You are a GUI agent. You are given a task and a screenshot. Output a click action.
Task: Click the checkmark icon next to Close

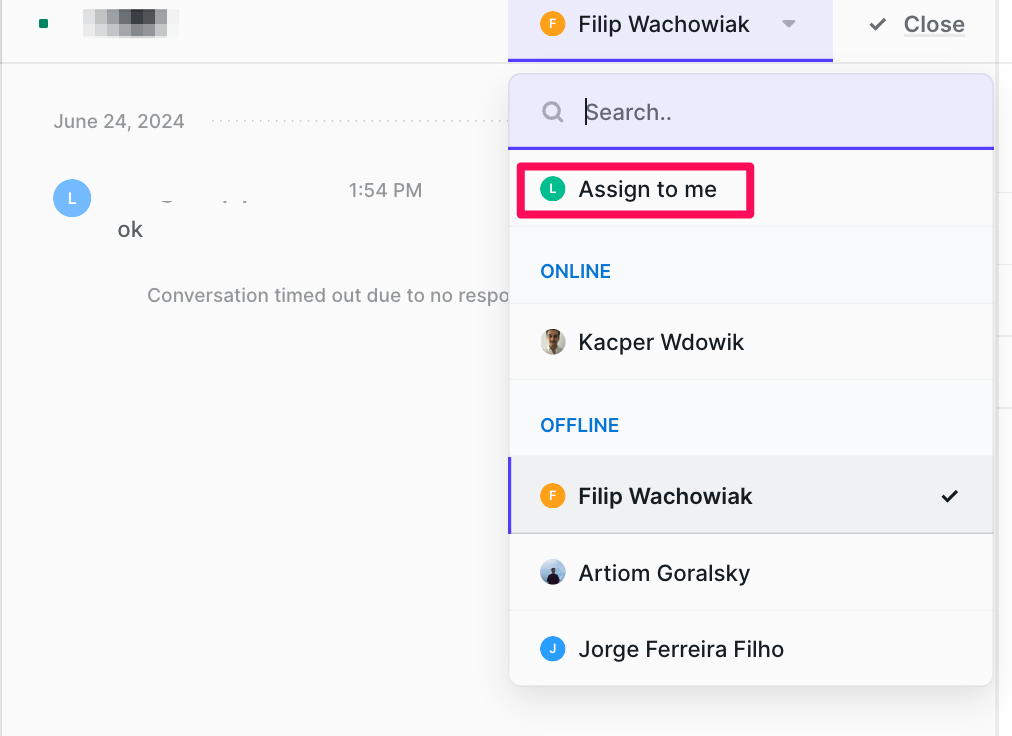point(878,25)
